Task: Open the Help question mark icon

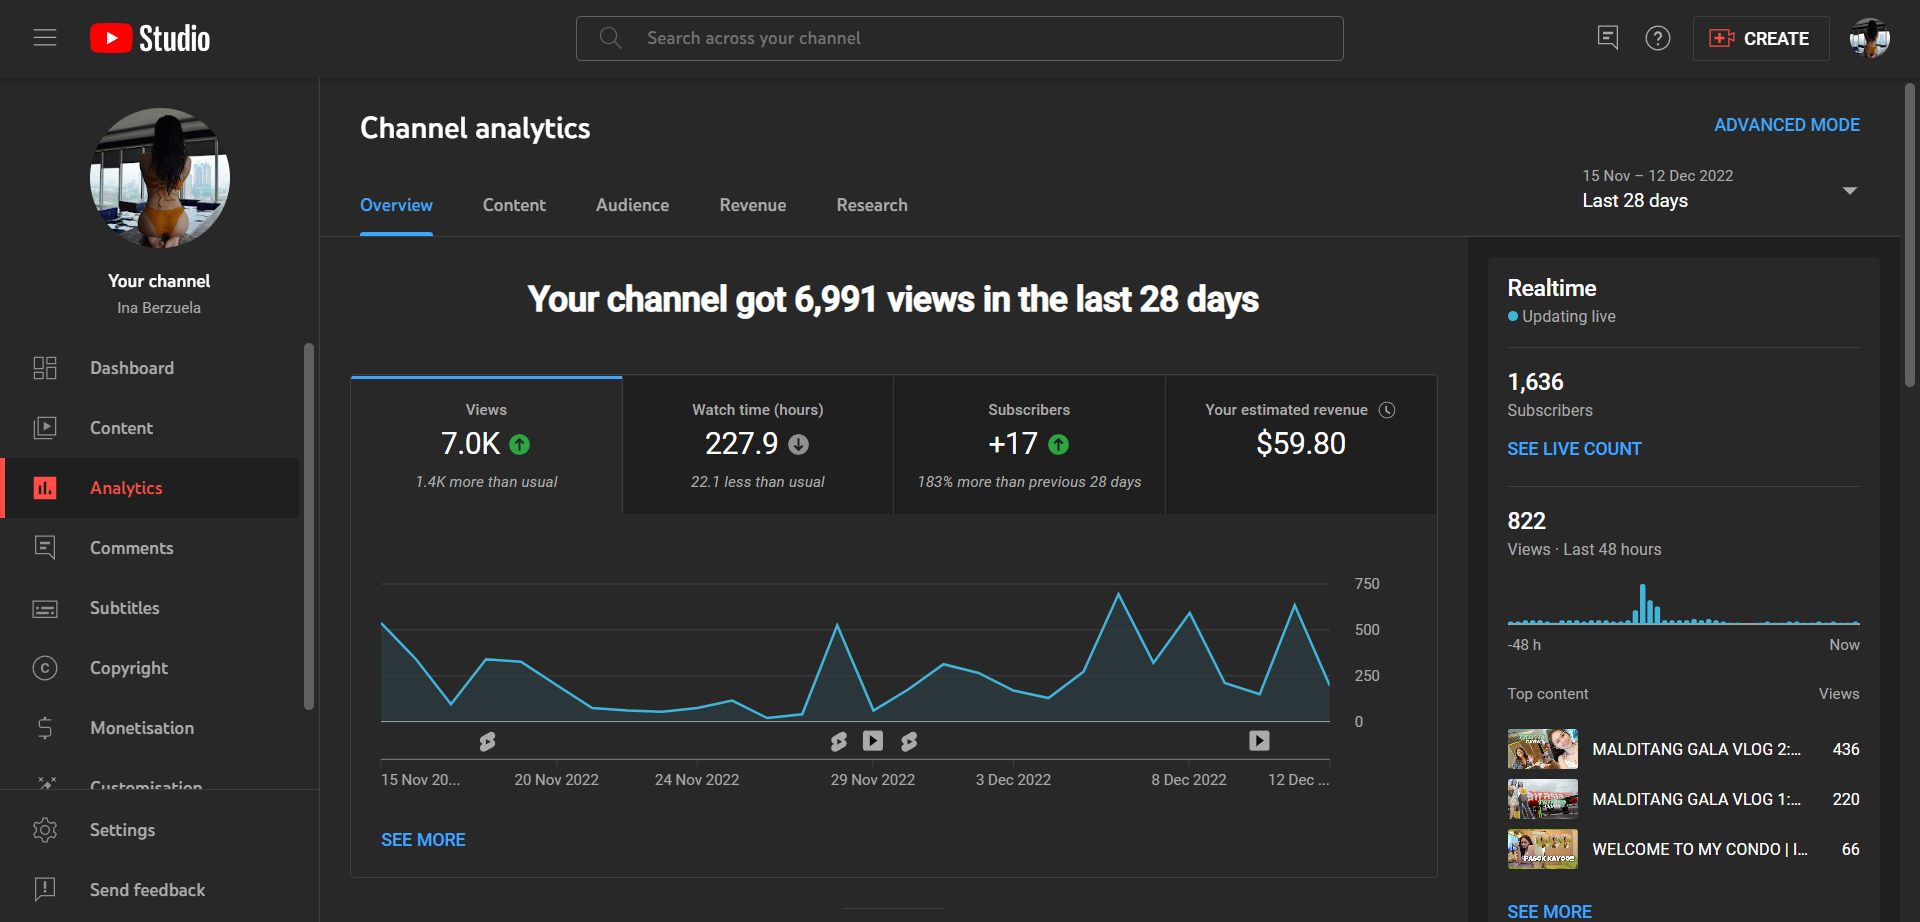Action: (x=1658, y=38)
